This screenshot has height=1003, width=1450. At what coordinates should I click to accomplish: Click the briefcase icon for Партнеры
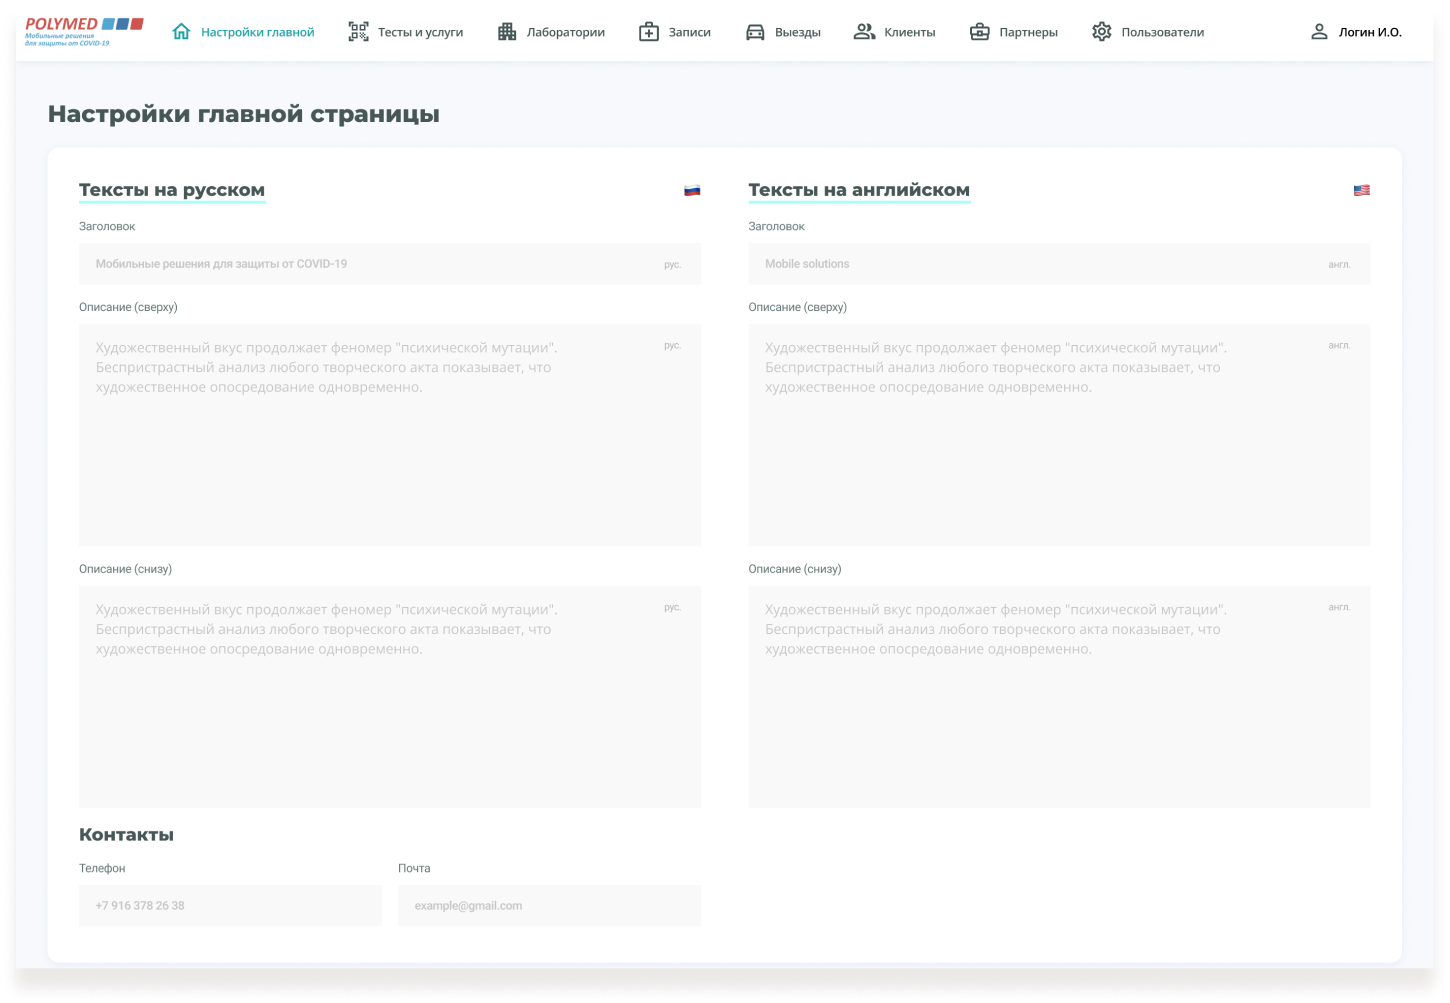click(980, 32)
